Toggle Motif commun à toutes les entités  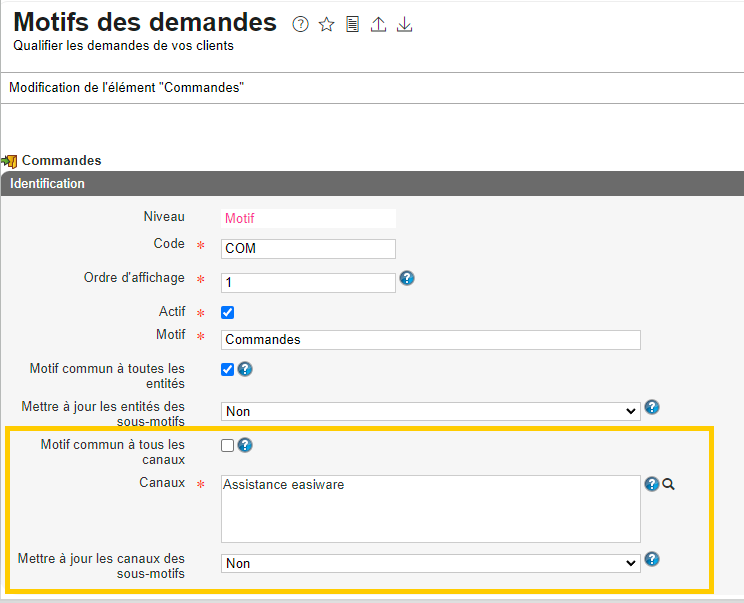(x=227, y=369)
